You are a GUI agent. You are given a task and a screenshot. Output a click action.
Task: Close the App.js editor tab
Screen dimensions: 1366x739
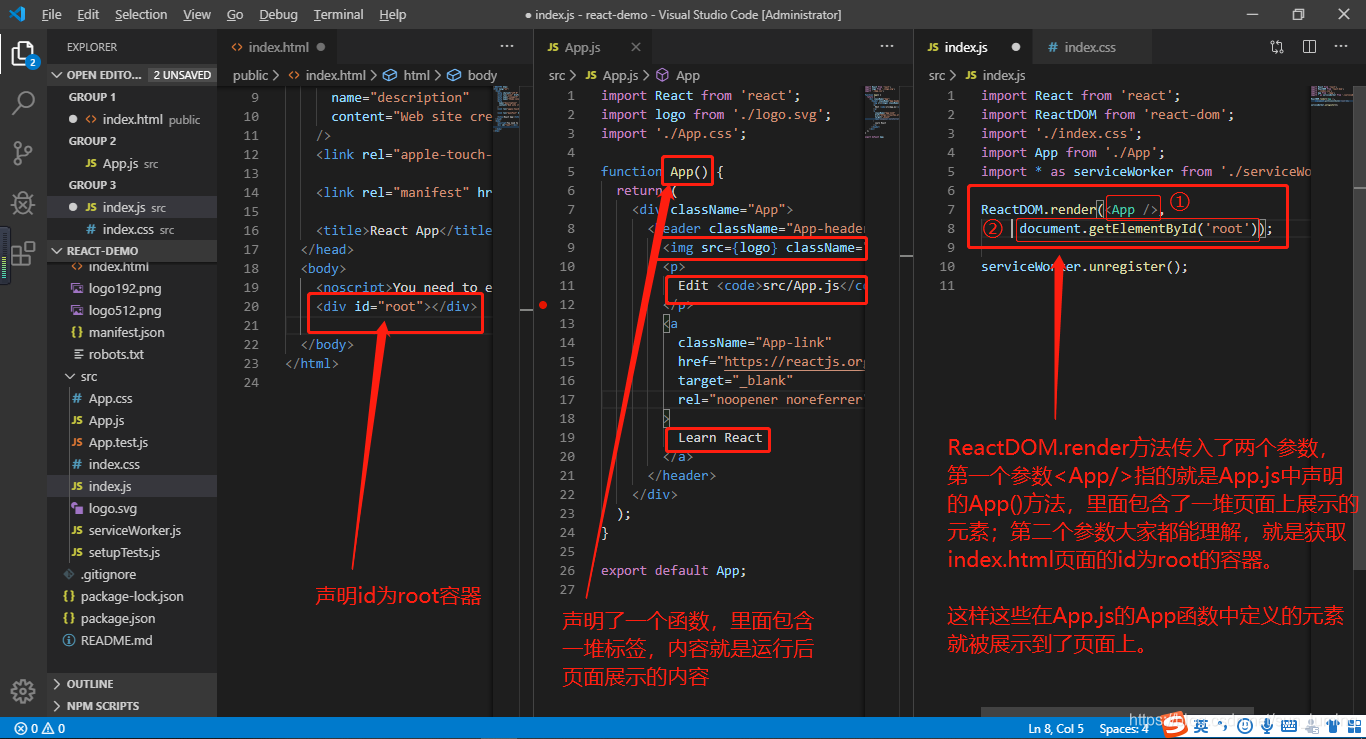tap(636, 47)
